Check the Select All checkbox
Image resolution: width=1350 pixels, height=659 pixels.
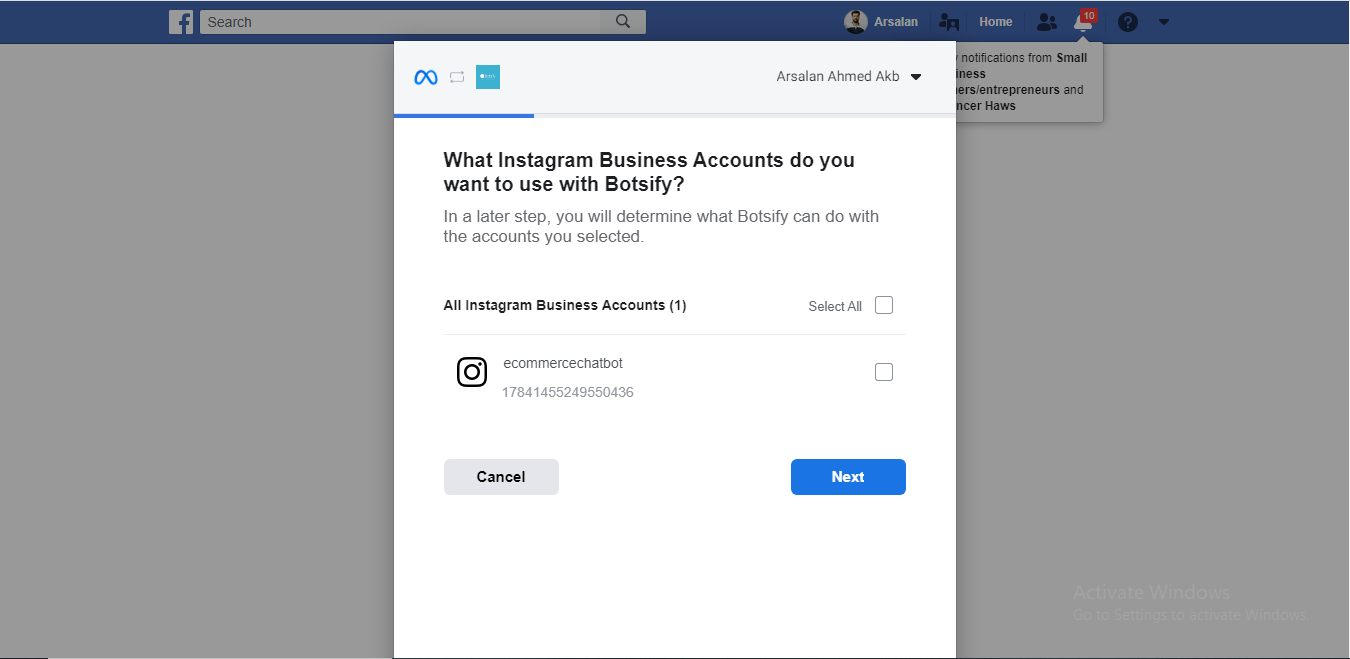[884, 306]
